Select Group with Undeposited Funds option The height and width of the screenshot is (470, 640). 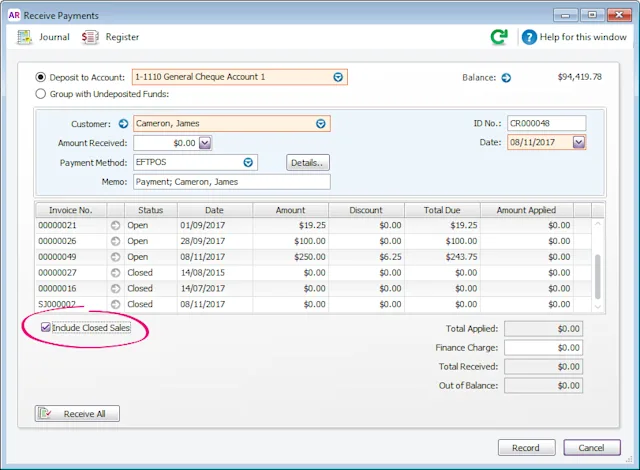pos(40,94)
